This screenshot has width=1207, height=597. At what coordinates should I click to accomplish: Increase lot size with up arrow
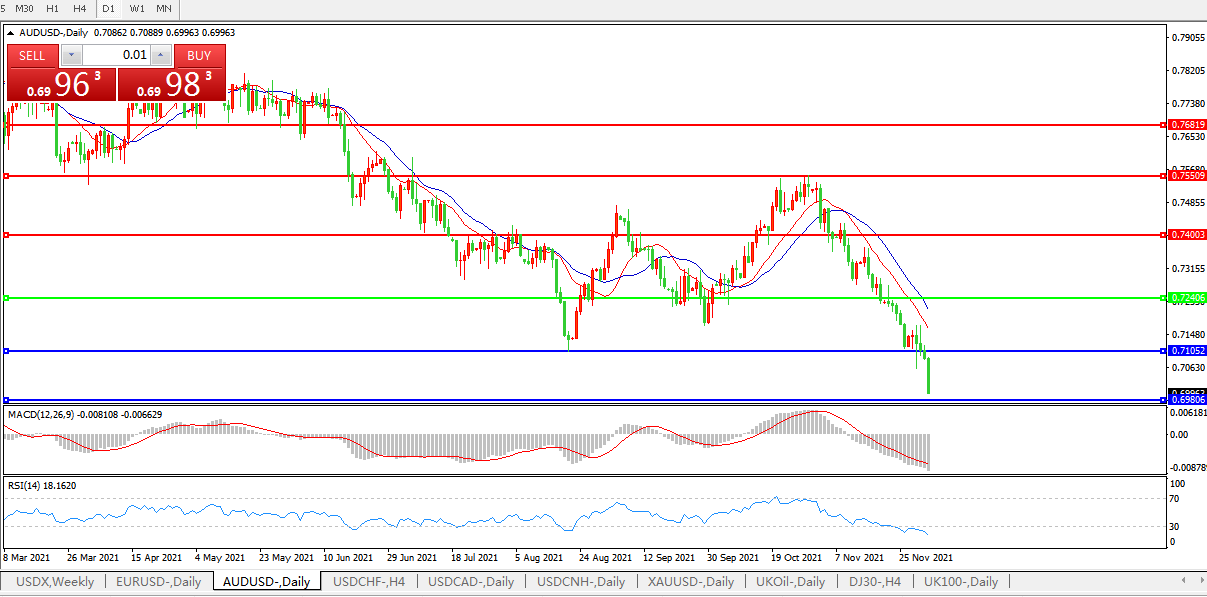point(160,55)
